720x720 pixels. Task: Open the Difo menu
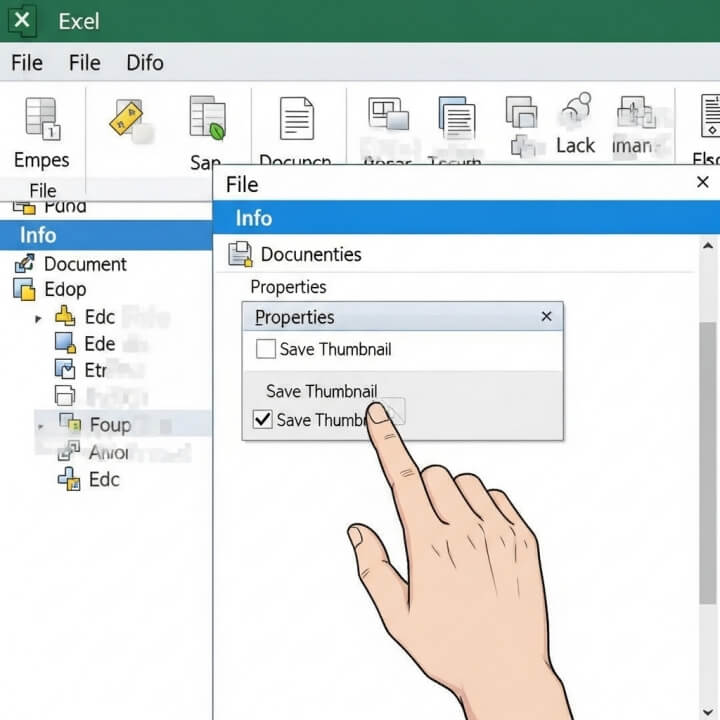[145, 63]
